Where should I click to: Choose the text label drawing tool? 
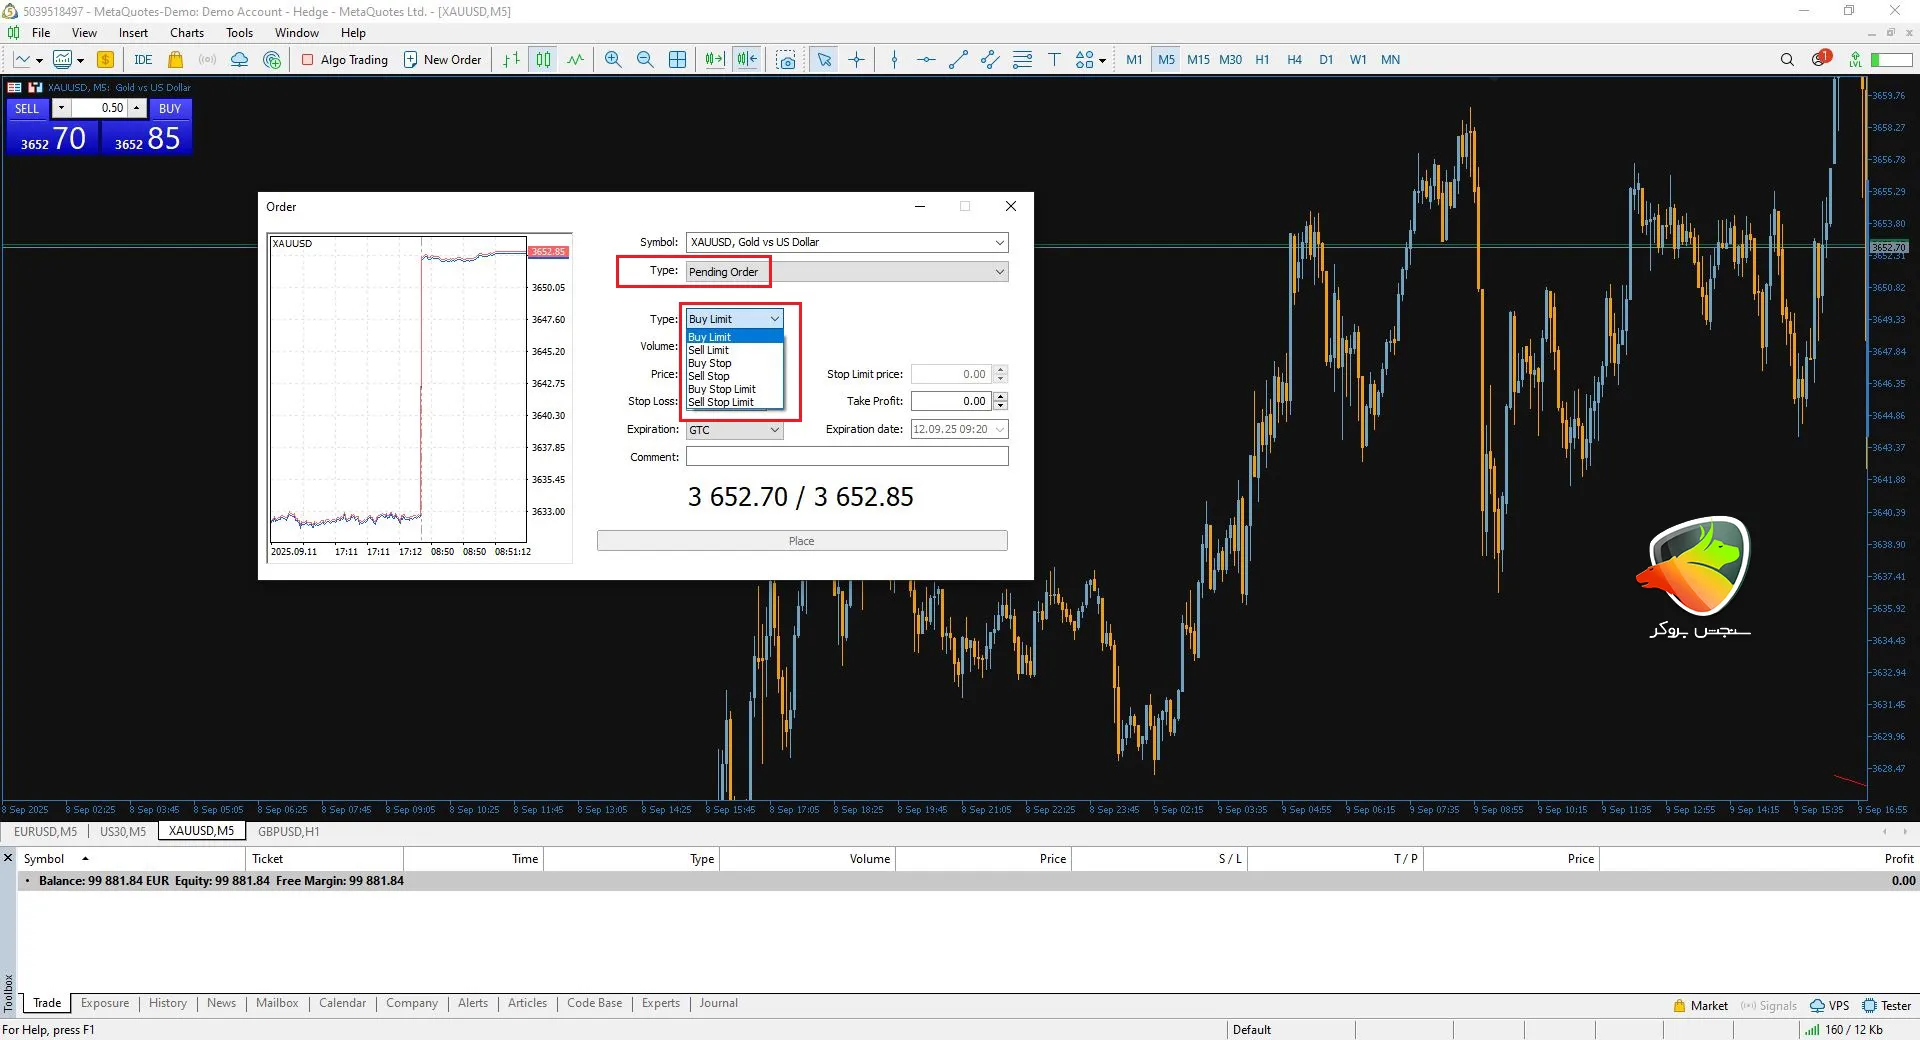click(1054, 60)
